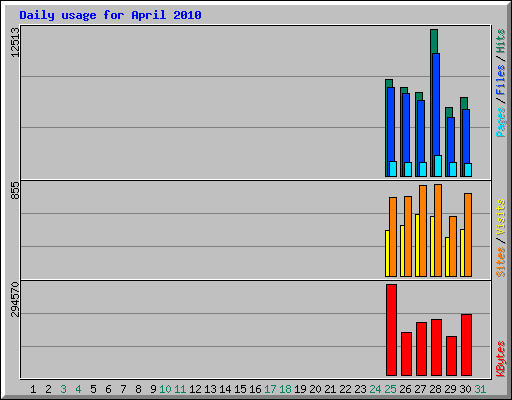Click green day label 4 on the x-axis

coord(78,389)
